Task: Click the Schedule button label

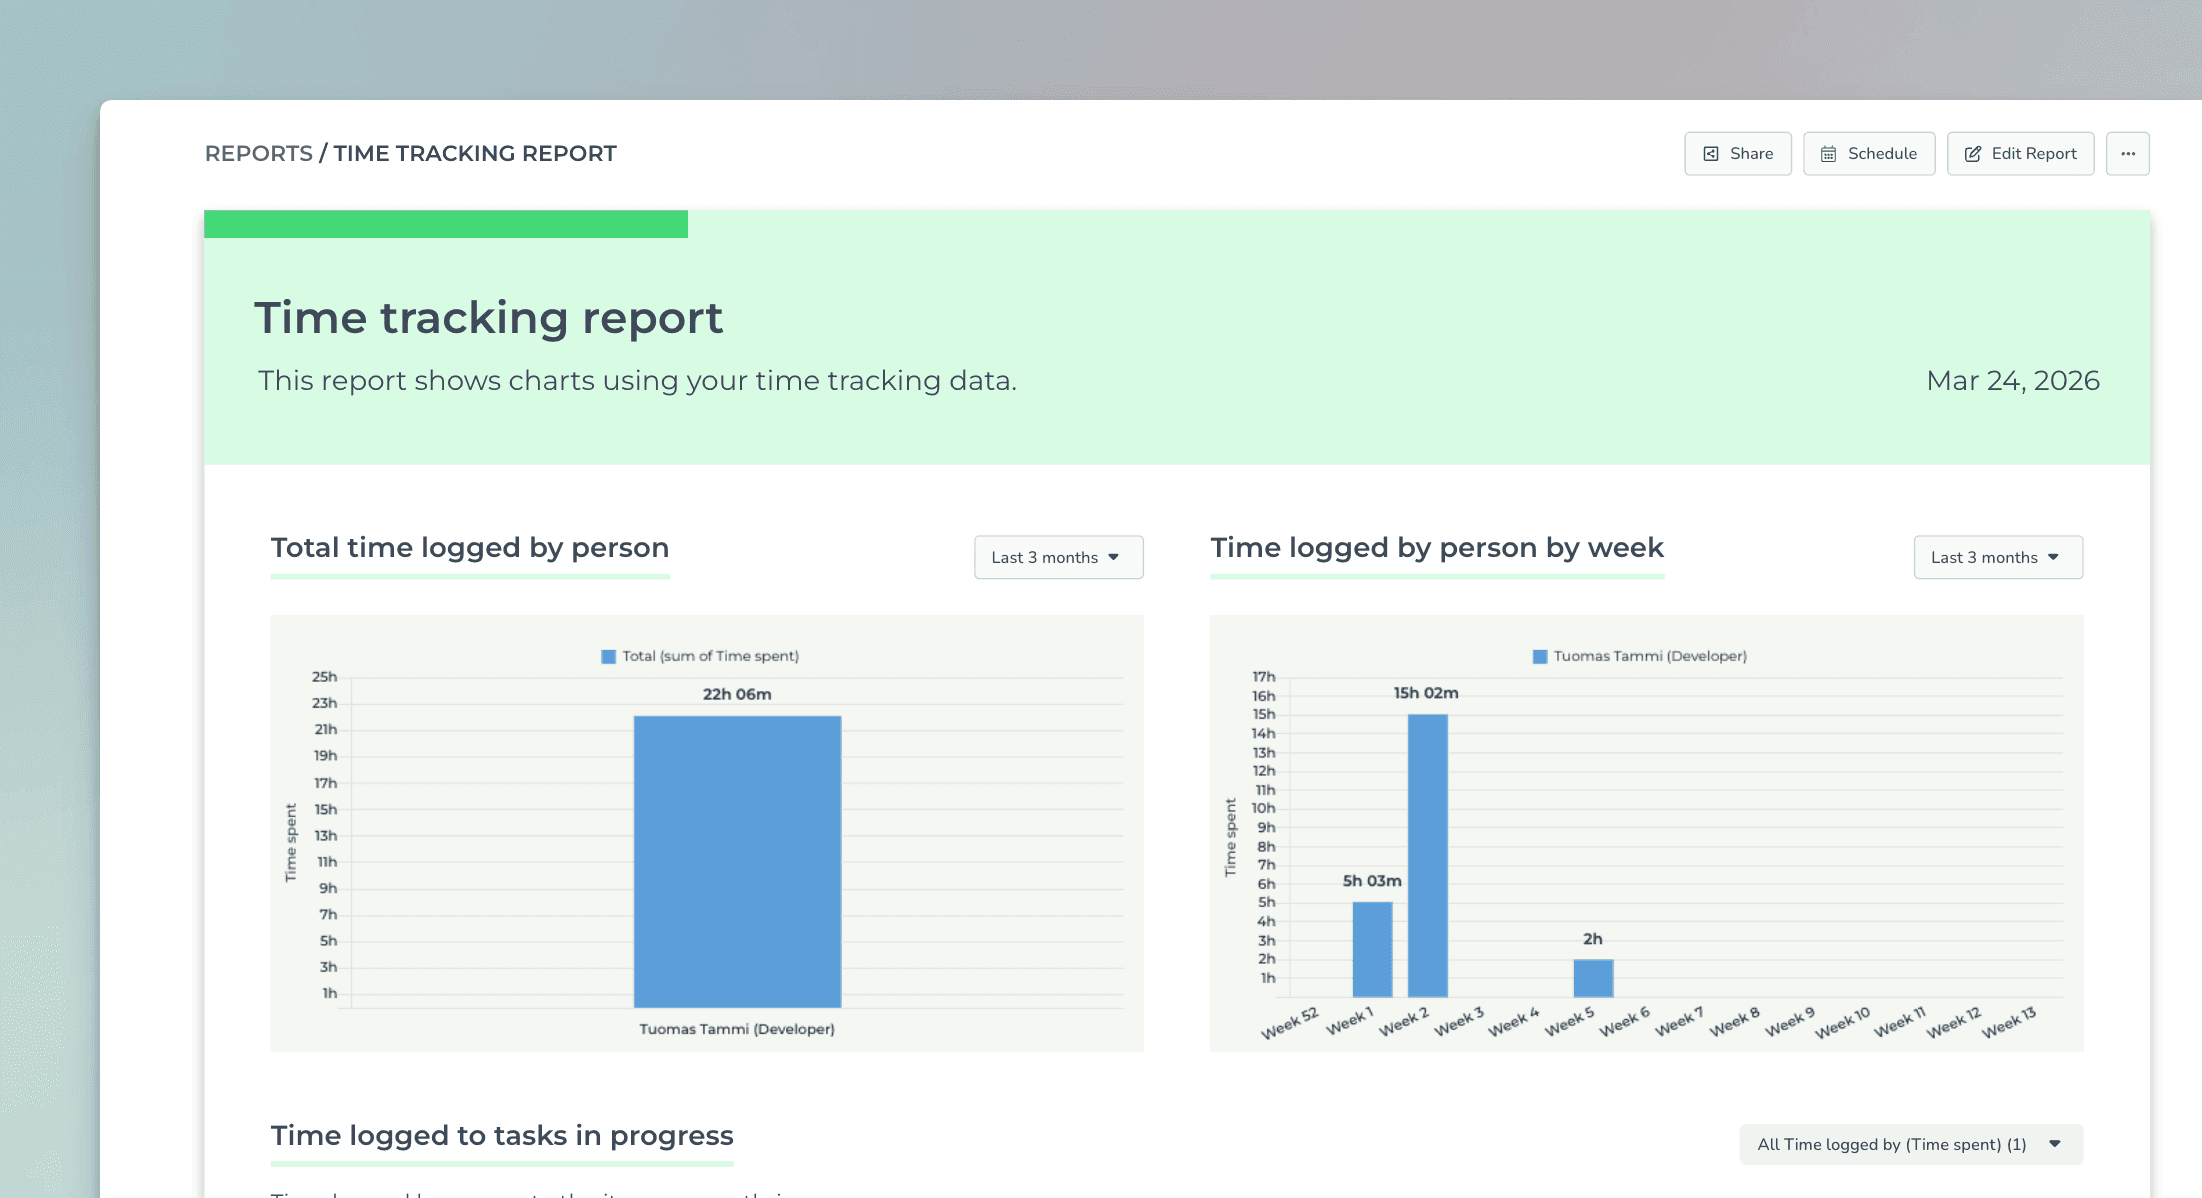Action: pos(1882,154)
